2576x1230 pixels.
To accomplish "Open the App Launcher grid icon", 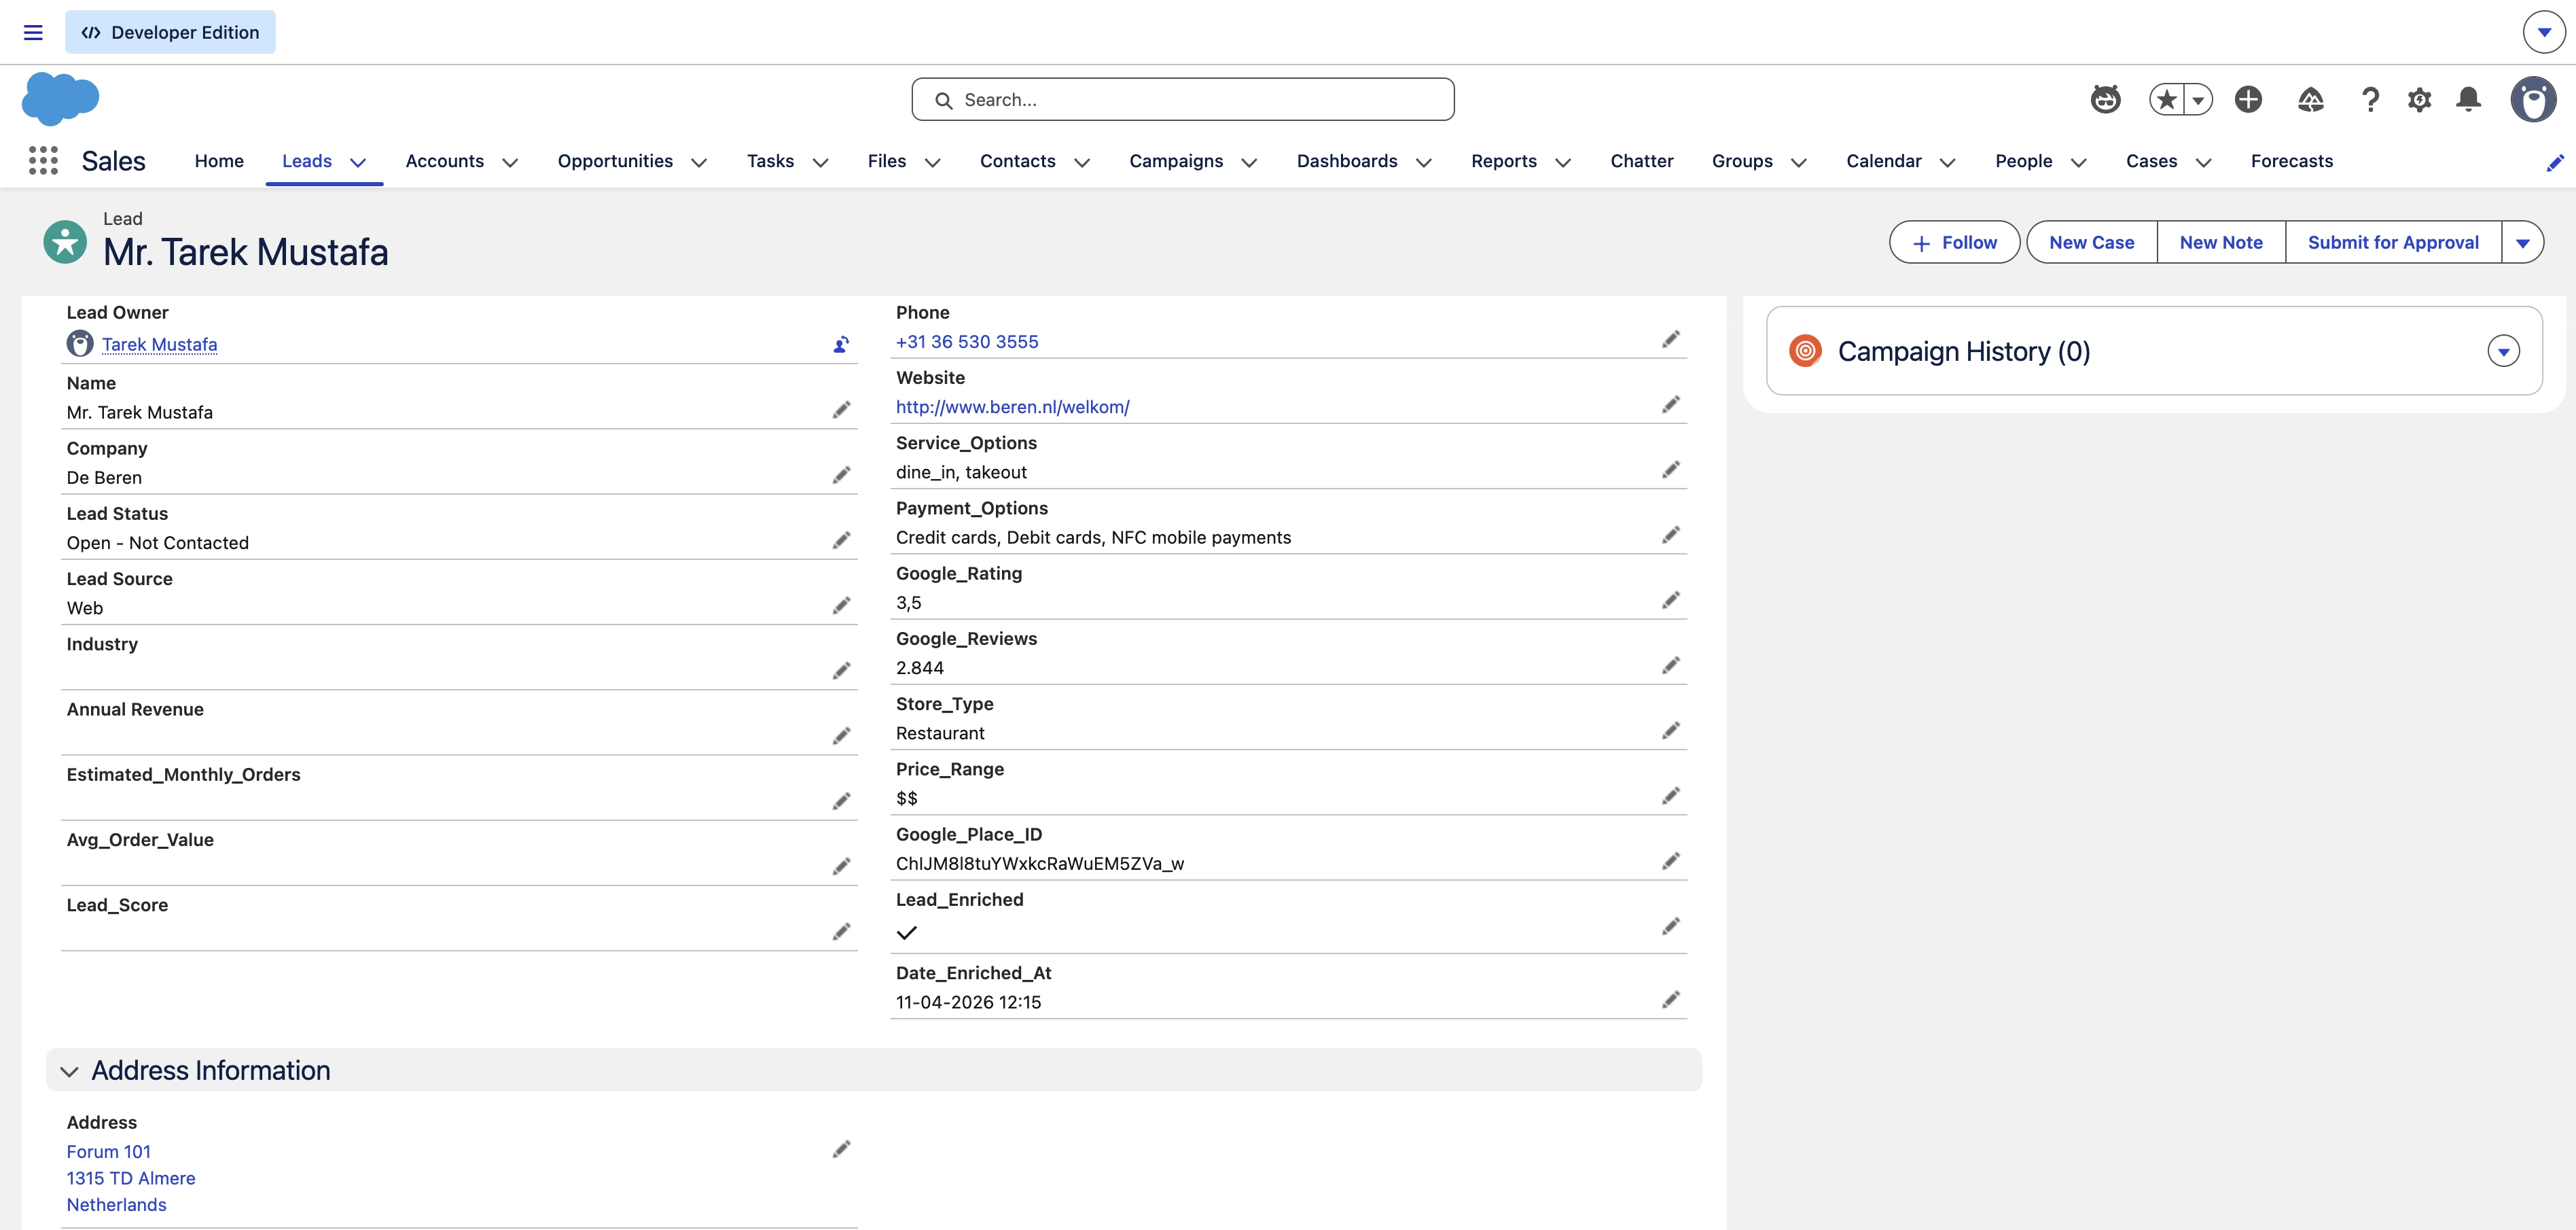I will (43, 161).
